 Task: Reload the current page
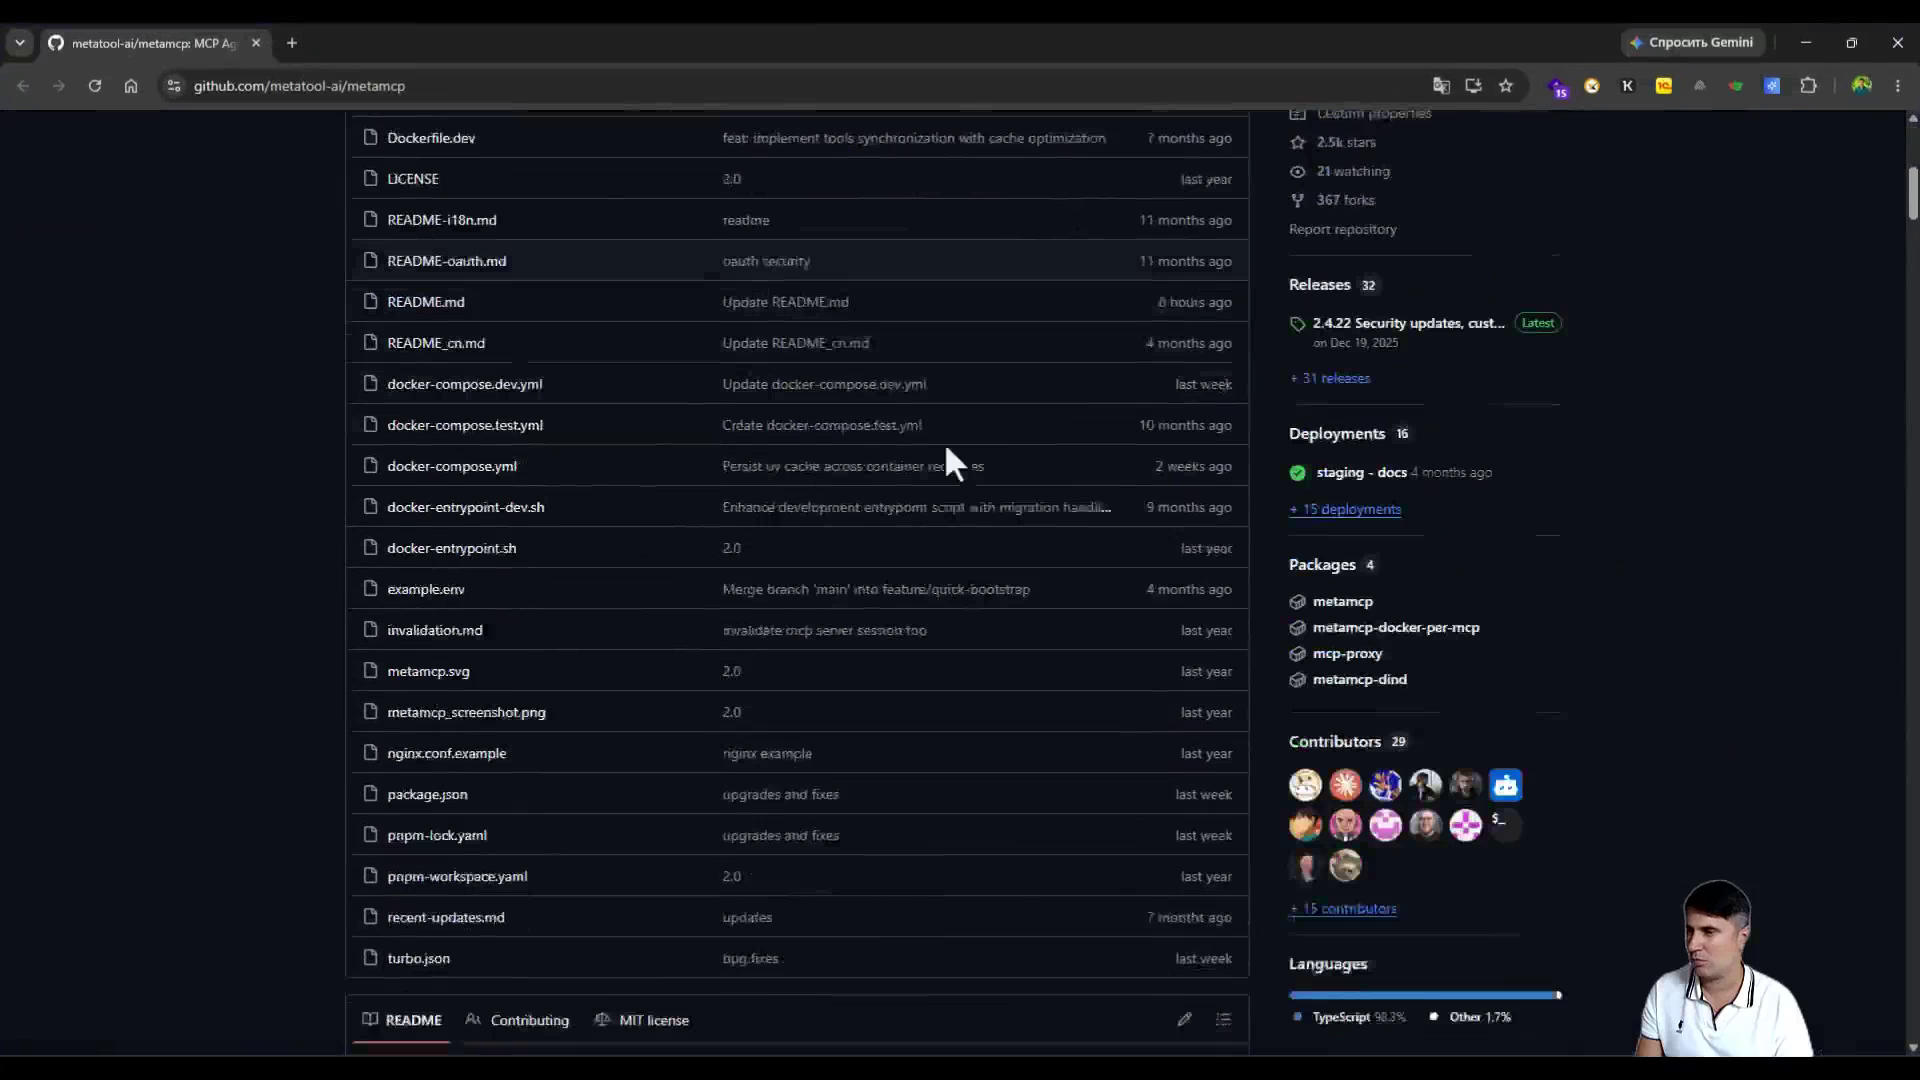pyautogui.click(x=95, y=86)
